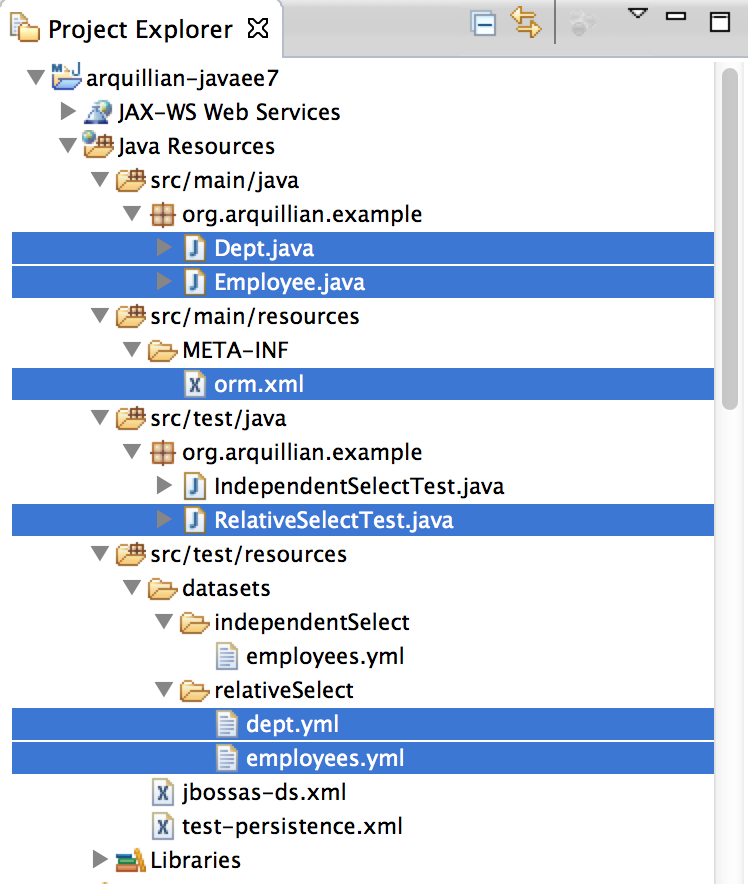Click package icon of org.arquillian.example in src/main/java
748x884 pixels.
162,215
